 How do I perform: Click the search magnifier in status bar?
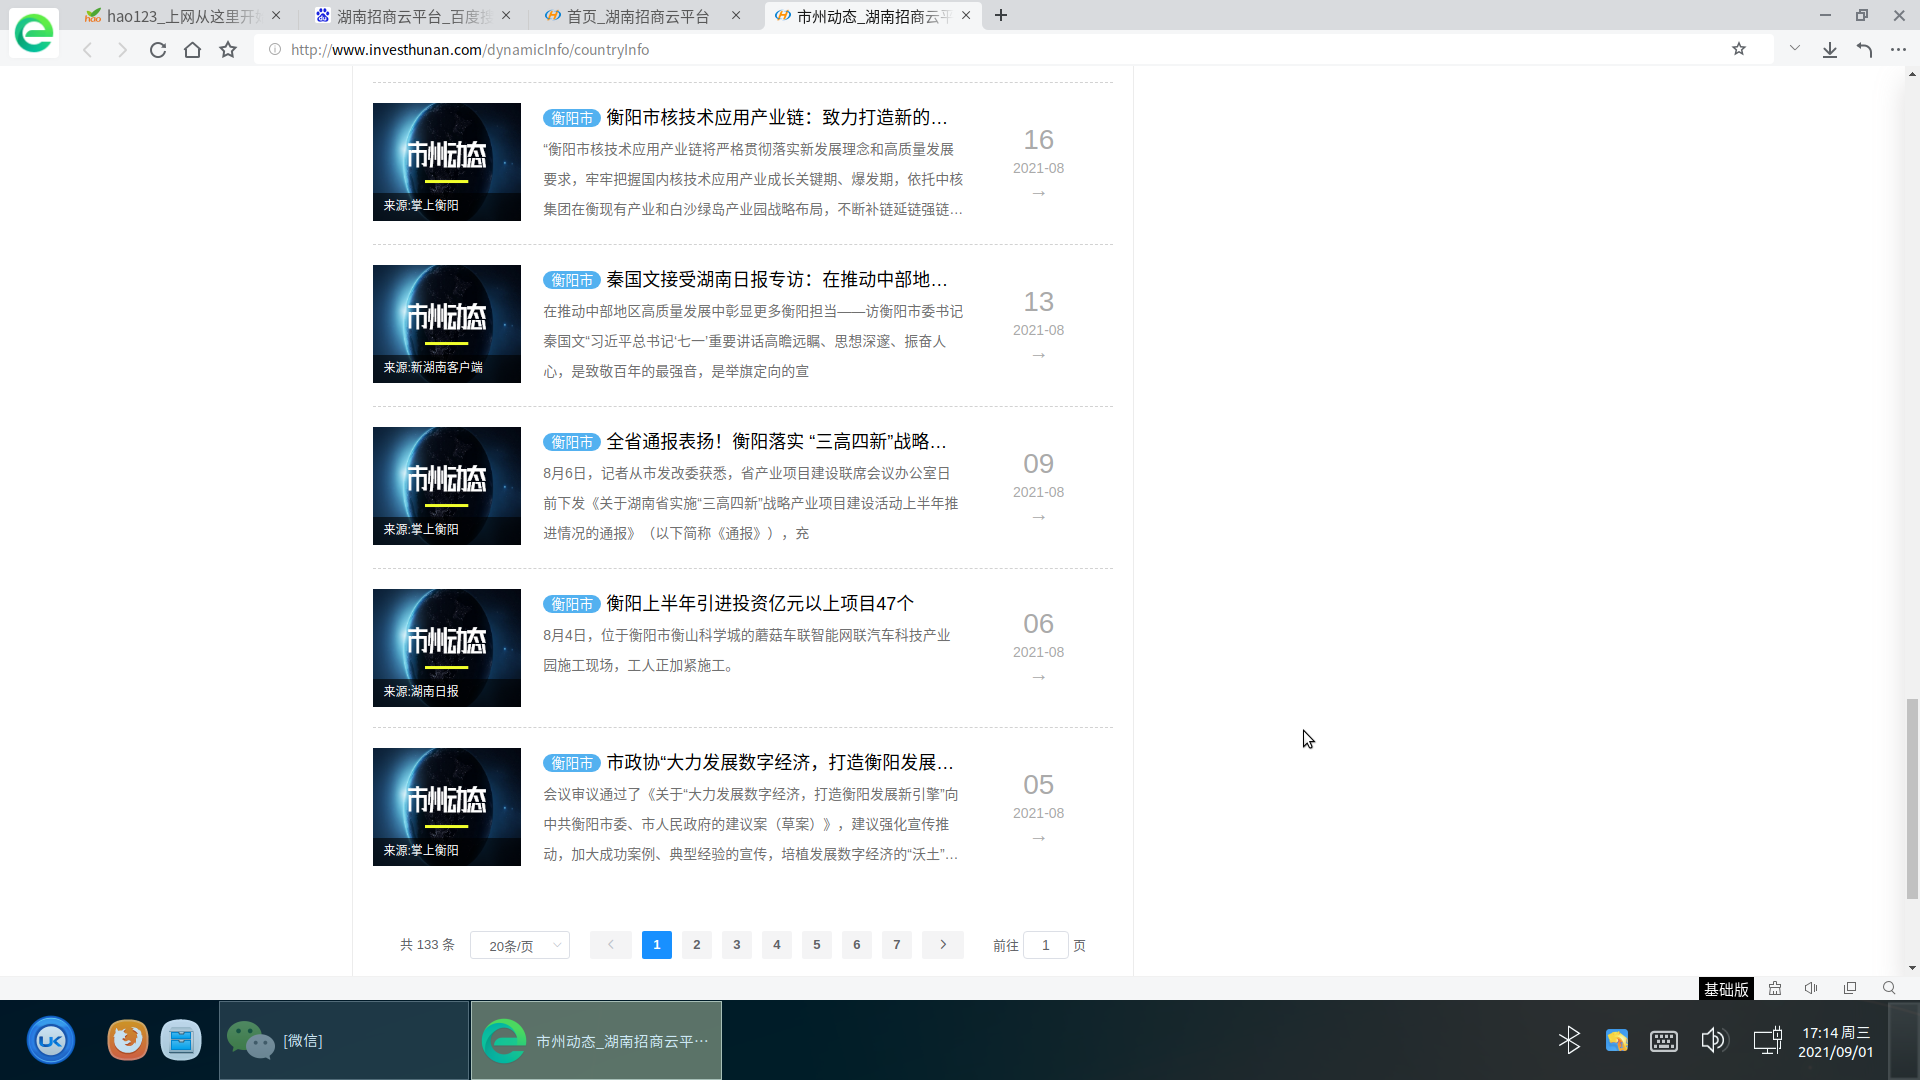1889,988
